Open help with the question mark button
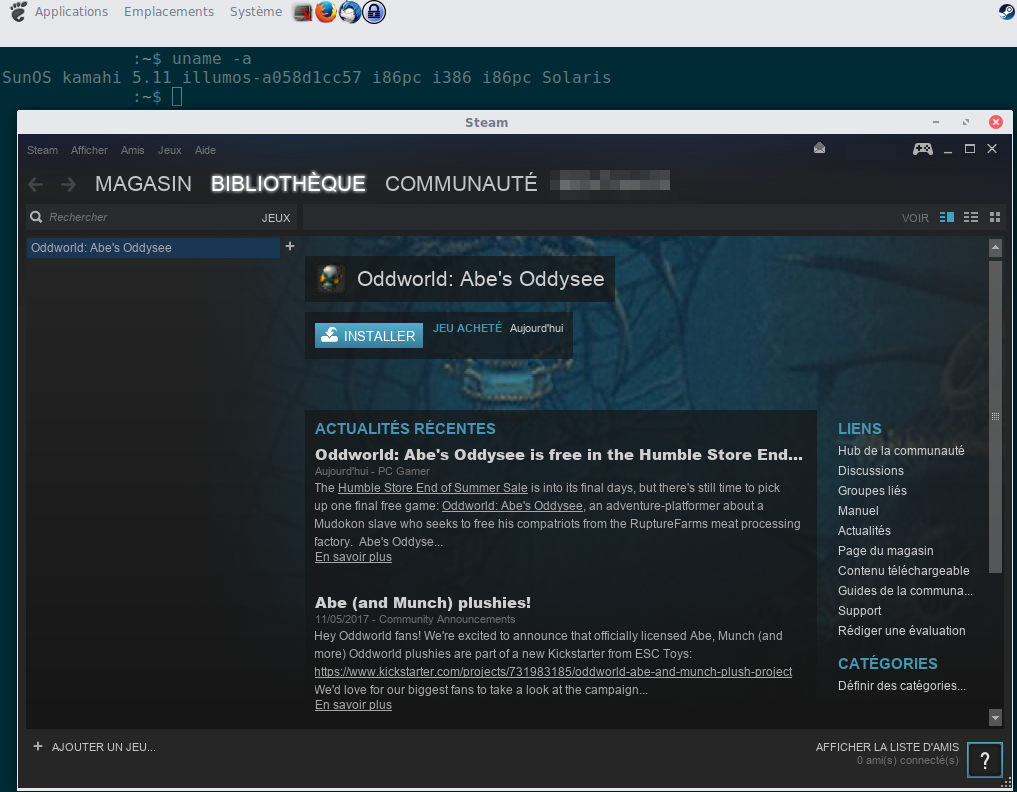 (985, 760)
